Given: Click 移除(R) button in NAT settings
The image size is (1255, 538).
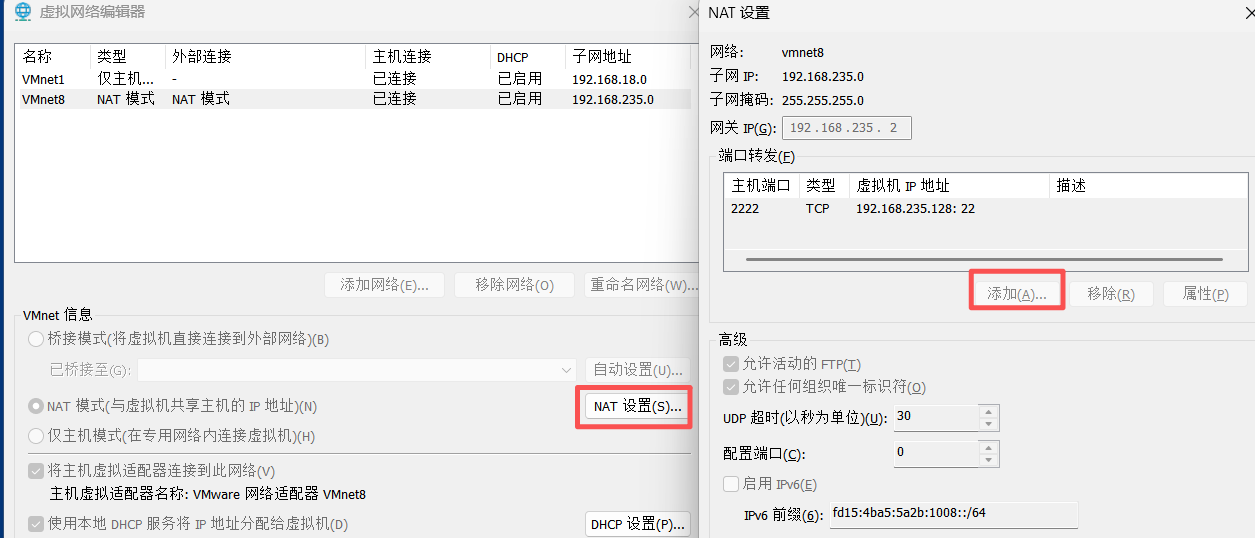Looking at the screenshot, I should [x=1111, y=294].
